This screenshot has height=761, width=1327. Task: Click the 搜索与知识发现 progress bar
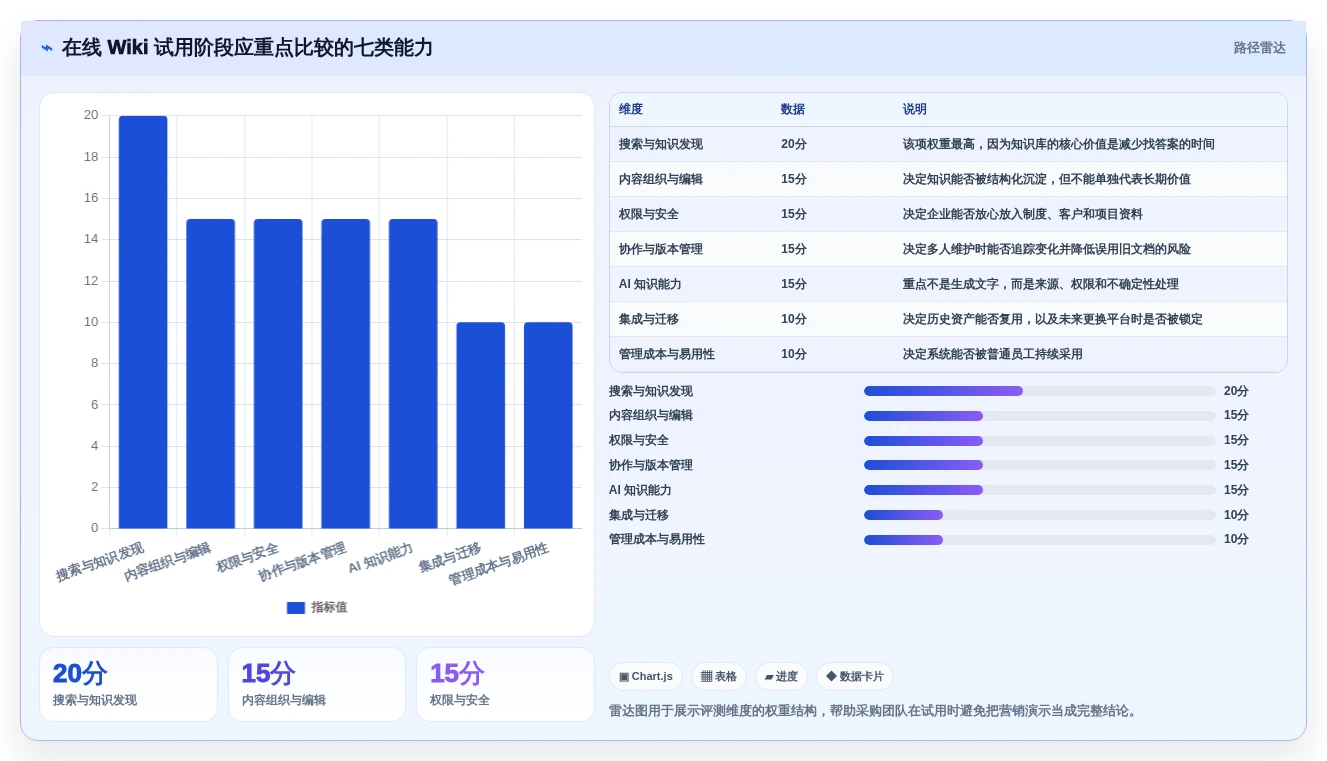pos(1040,391)
